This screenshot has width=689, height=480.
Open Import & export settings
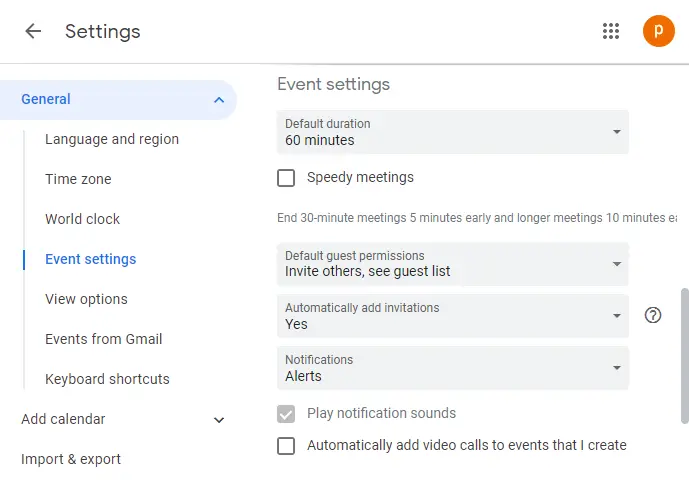[71, 459]
